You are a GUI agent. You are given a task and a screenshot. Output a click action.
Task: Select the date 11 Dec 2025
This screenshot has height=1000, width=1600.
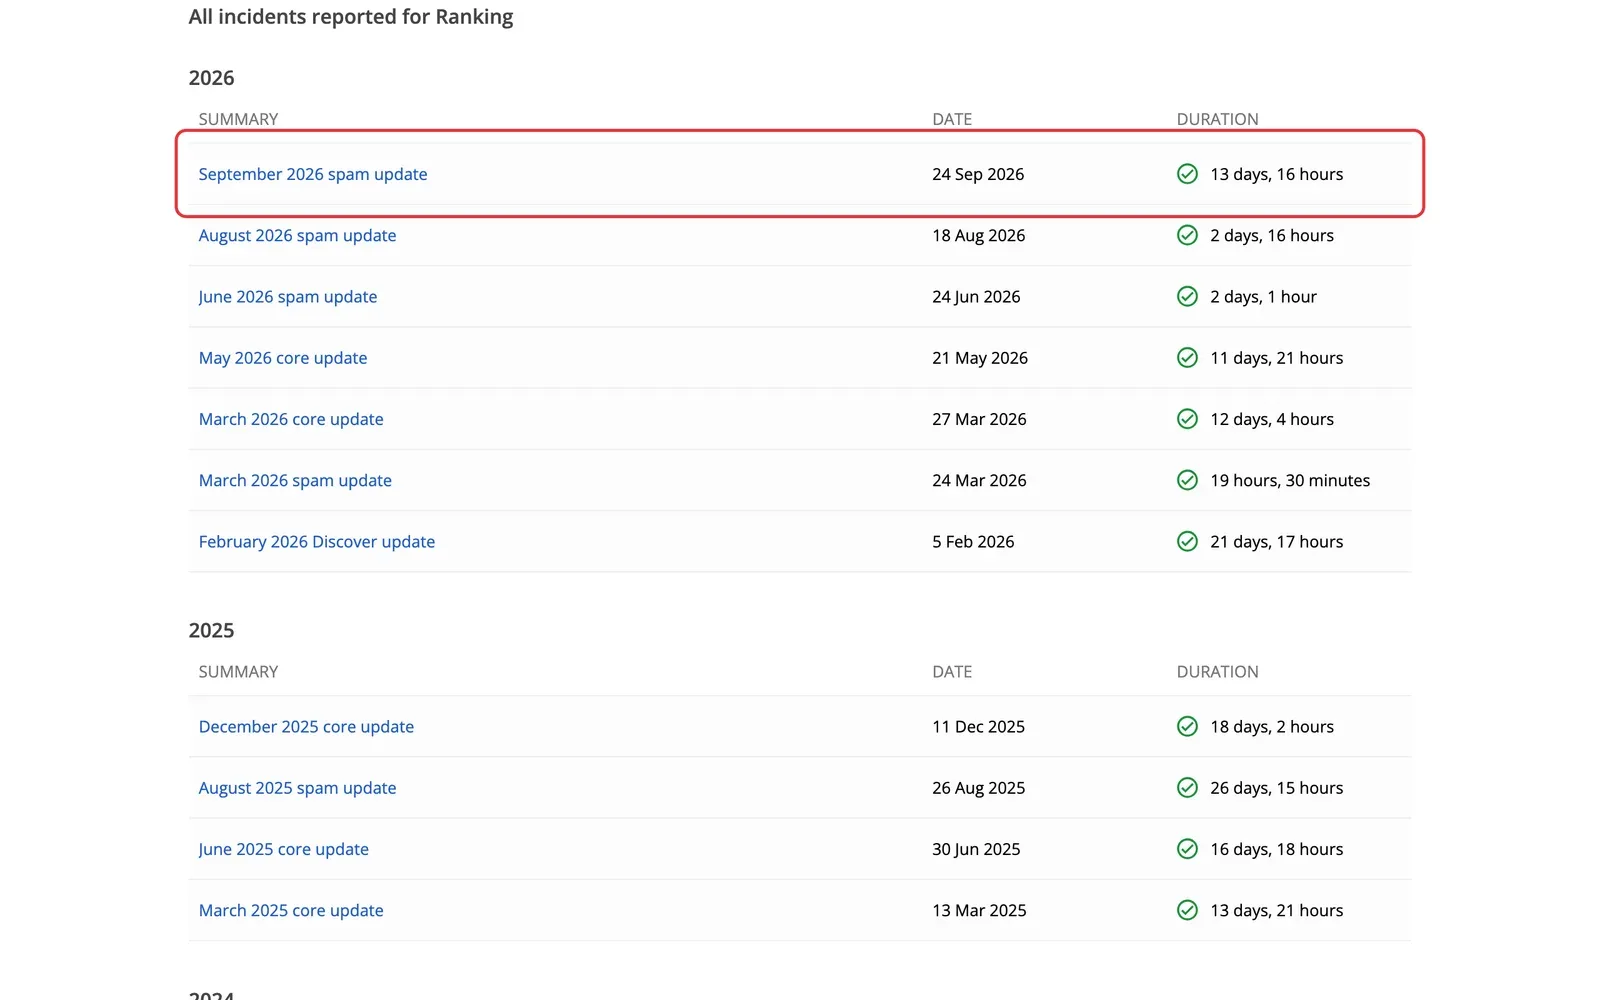click(979, 727)
